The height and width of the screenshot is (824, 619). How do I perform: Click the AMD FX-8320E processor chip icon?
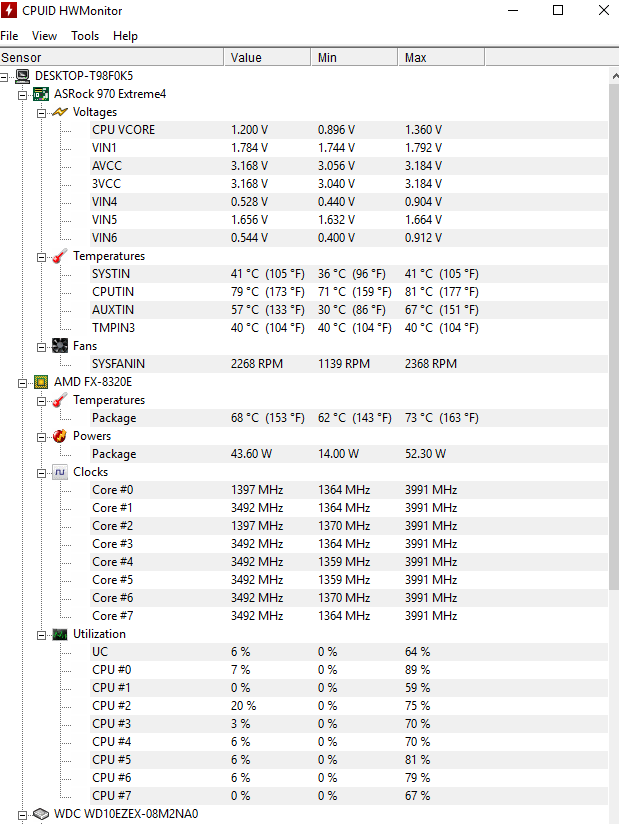pyautogui.click(x=41, y=382)
